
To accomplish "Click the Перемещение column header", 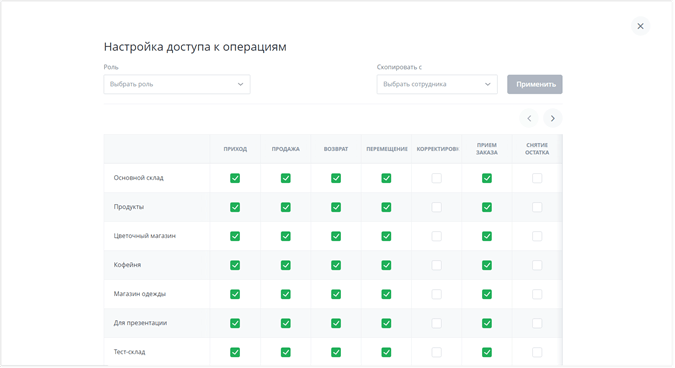I will [387, 149].
